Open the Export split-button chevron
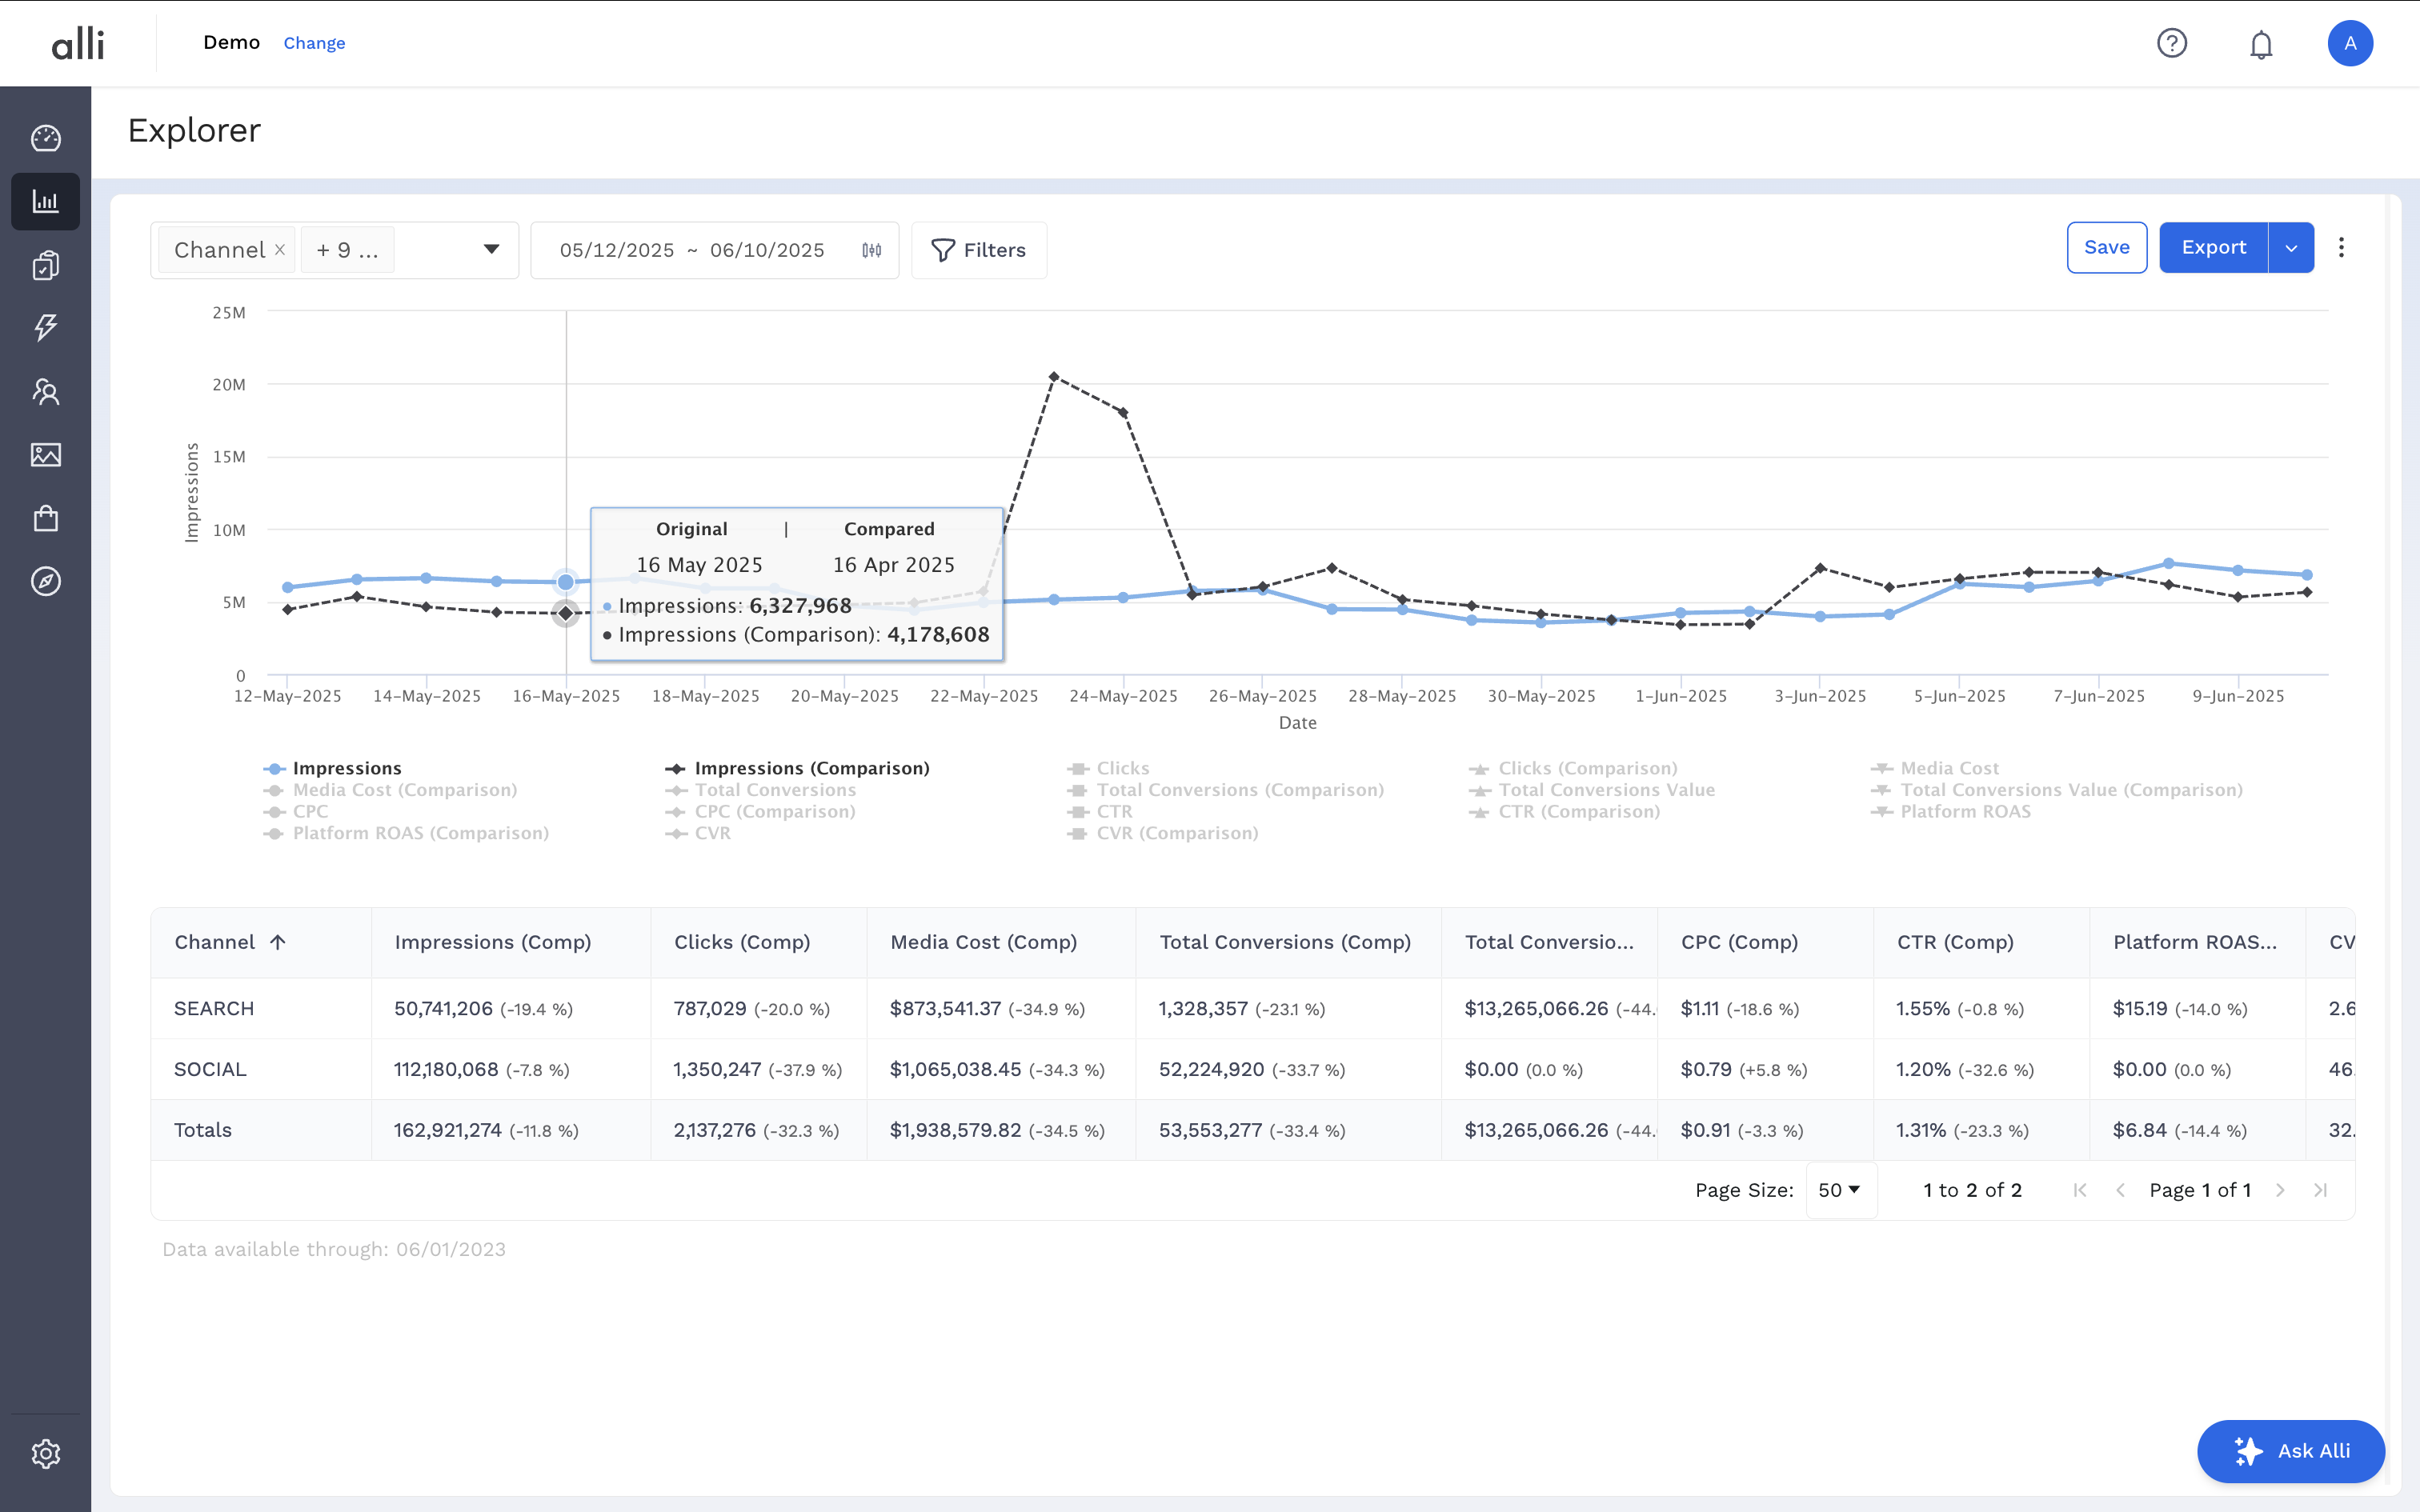 2291,247
